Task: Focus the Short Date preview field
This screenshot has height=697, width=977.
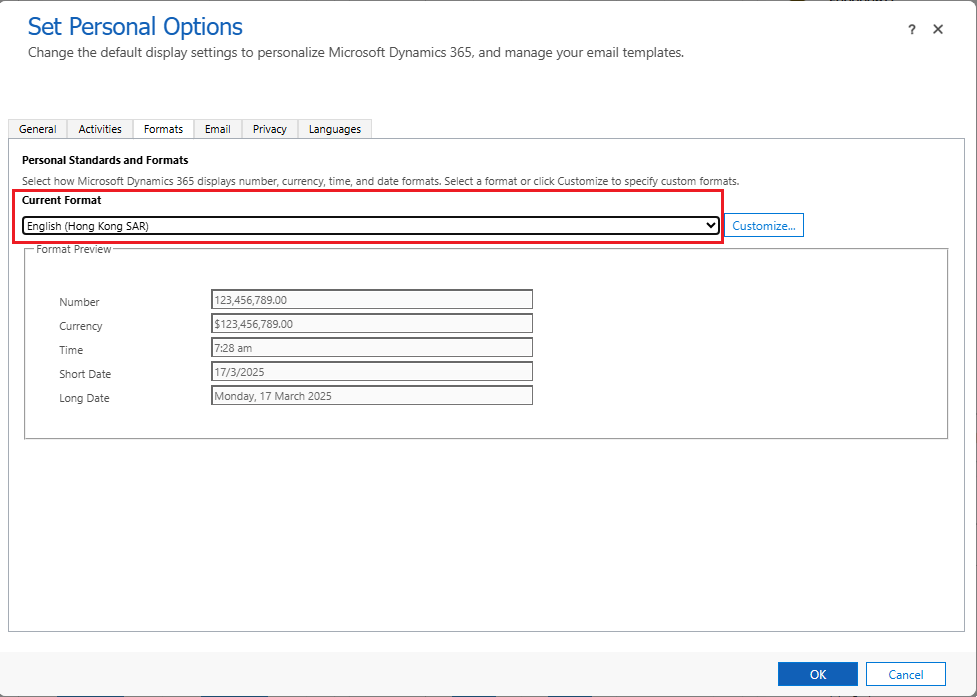Action: [x=372, y=371]
